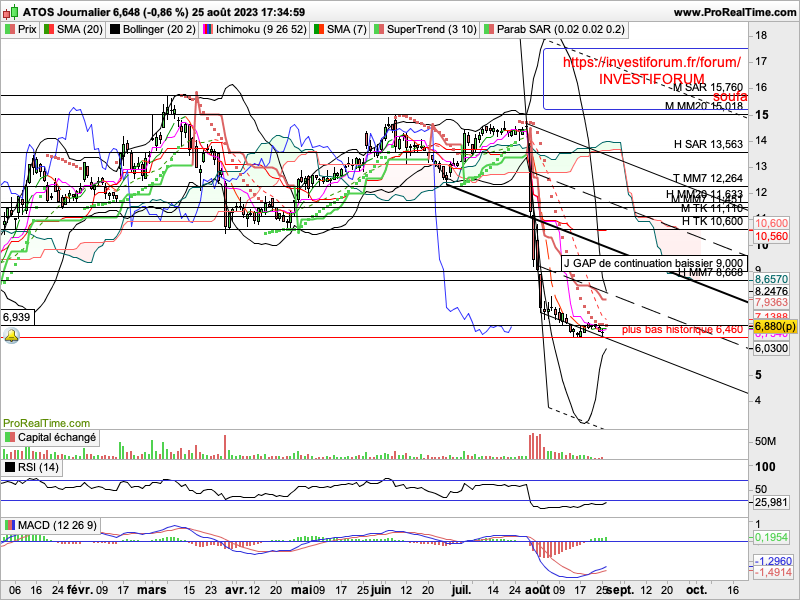Click the 6,0300 price axis value
The height and width of the screenshot is (600, 800).
coord(771,348)
